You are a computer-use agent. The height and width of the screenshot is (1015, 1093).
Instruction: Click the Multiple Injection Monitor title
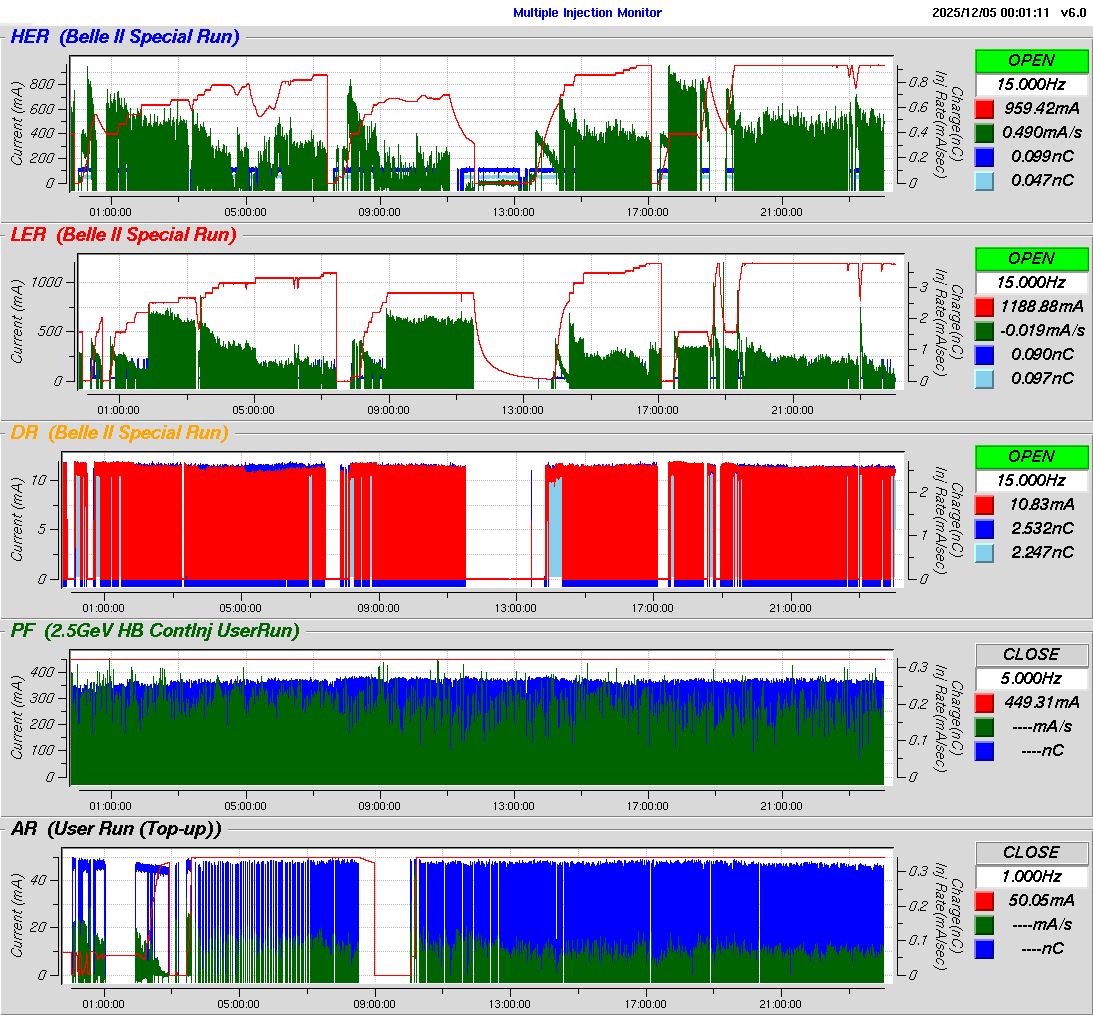tap(587, 13)
